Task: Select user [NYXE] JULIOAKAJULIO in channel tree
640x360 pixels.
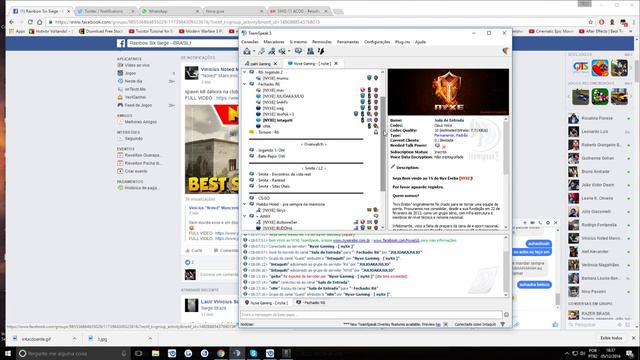Action: pyautogui.click(x=283, y=96)
